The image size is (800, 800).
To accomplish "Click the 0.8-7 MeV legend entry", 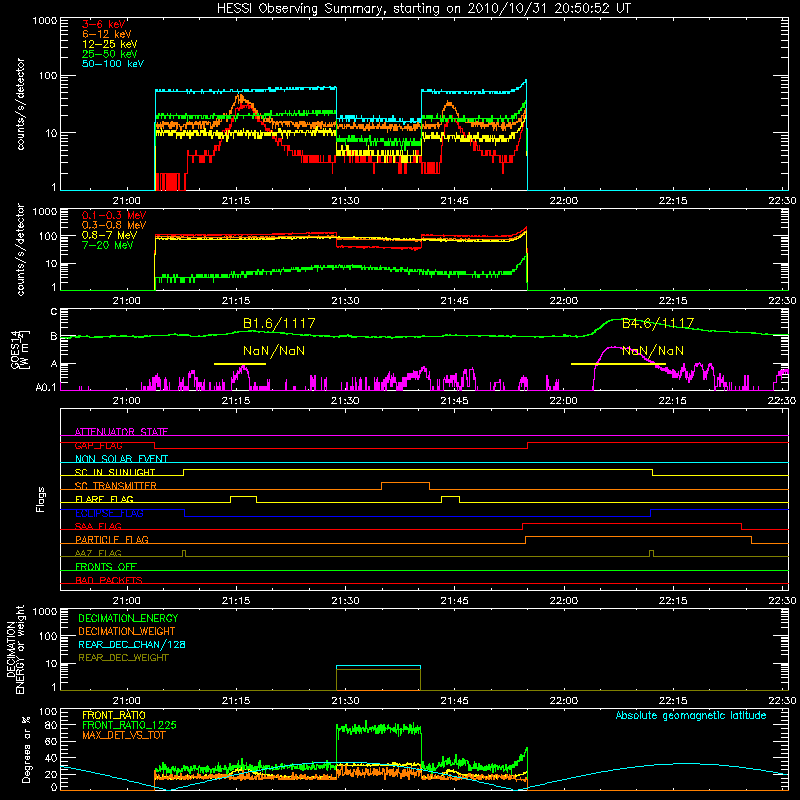I will pos(109,235).
